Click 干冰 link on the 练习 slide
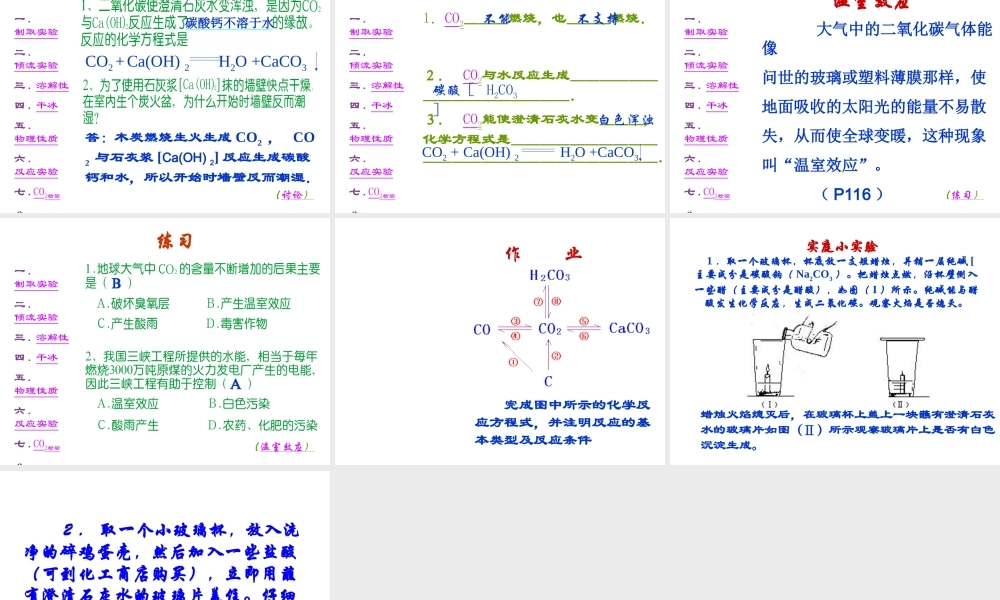The height and width of the screenshot is (600, 1000). click(x=47, y=358)
